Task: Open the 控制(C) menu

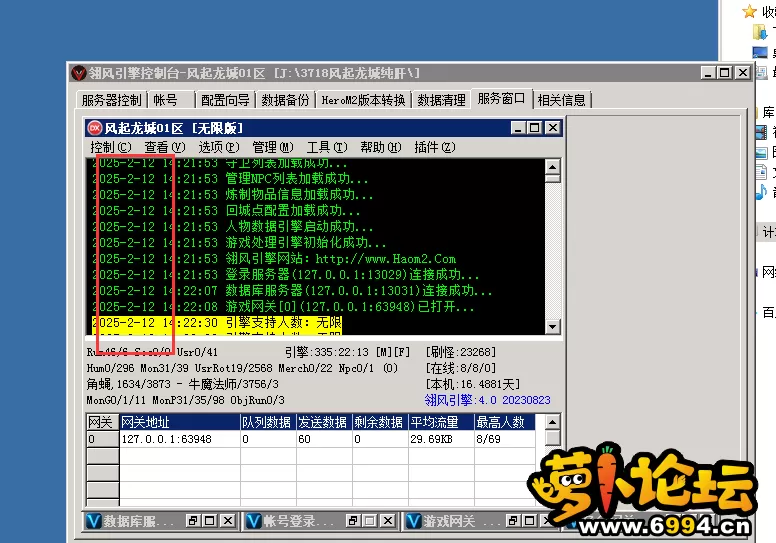Action: (111, 147)
